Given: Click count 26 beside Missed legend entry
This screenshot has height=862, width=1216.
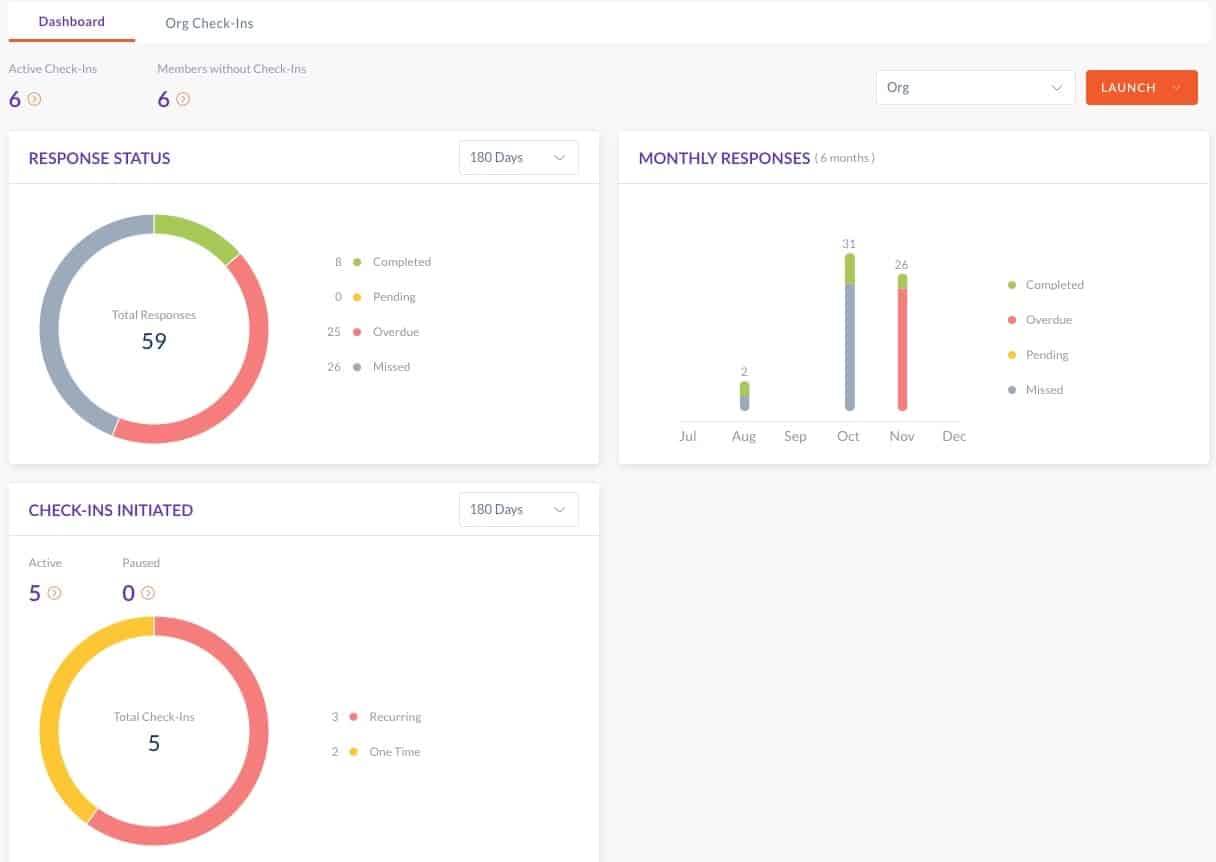Looking at the screenshot, I should [335, 367].
